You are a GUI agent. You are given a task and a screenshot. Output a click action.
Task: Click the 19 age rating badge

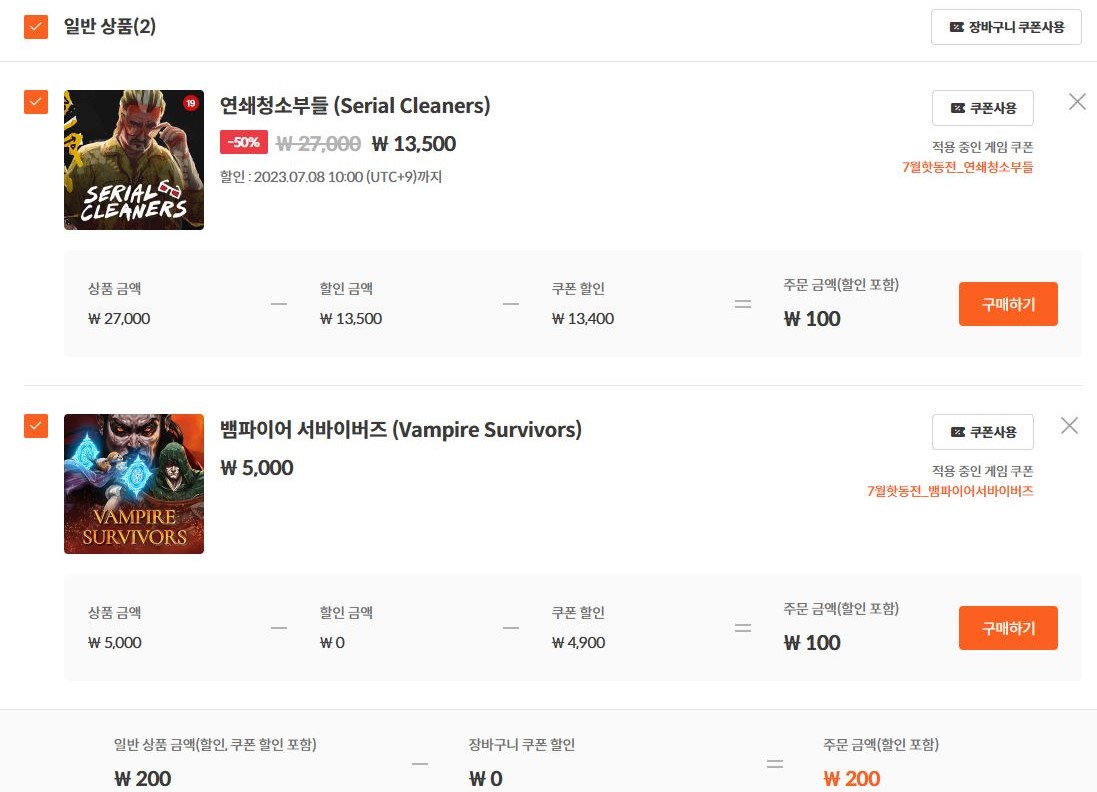[x=190, y=103]
